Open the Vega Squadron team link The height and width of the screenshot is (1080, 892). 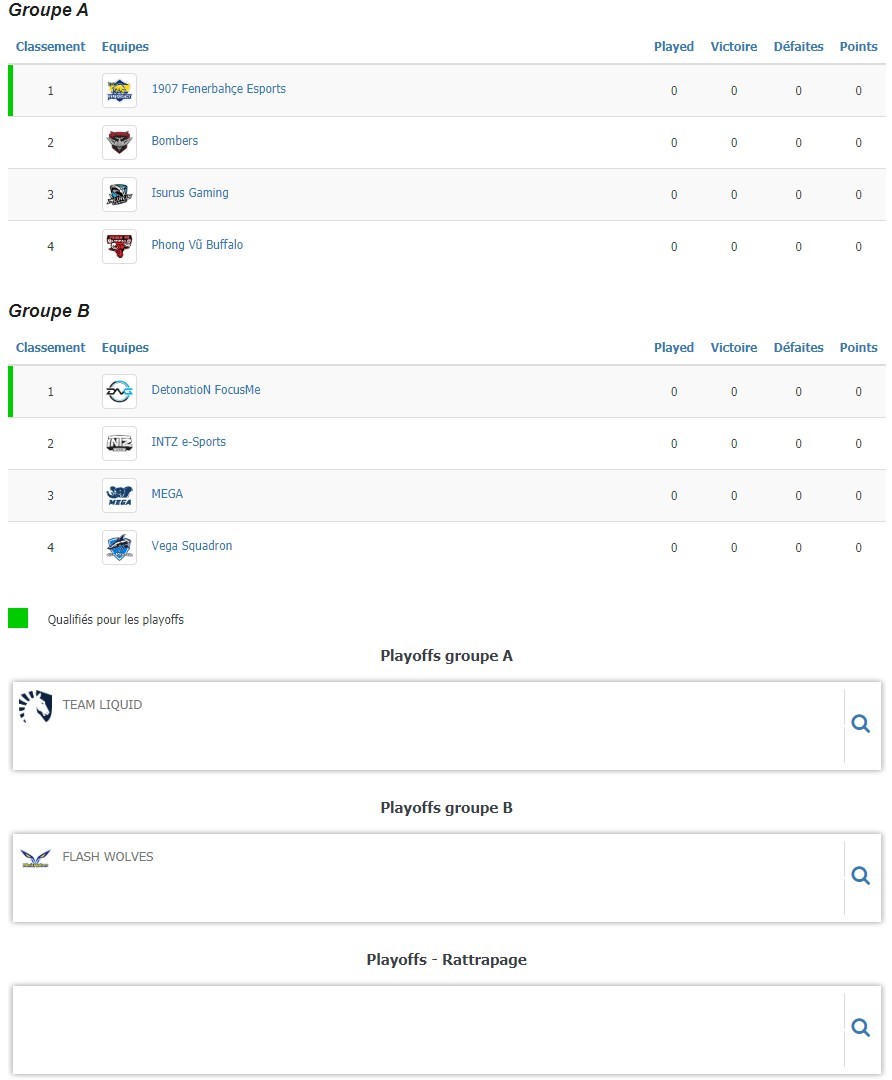[191, 546]
